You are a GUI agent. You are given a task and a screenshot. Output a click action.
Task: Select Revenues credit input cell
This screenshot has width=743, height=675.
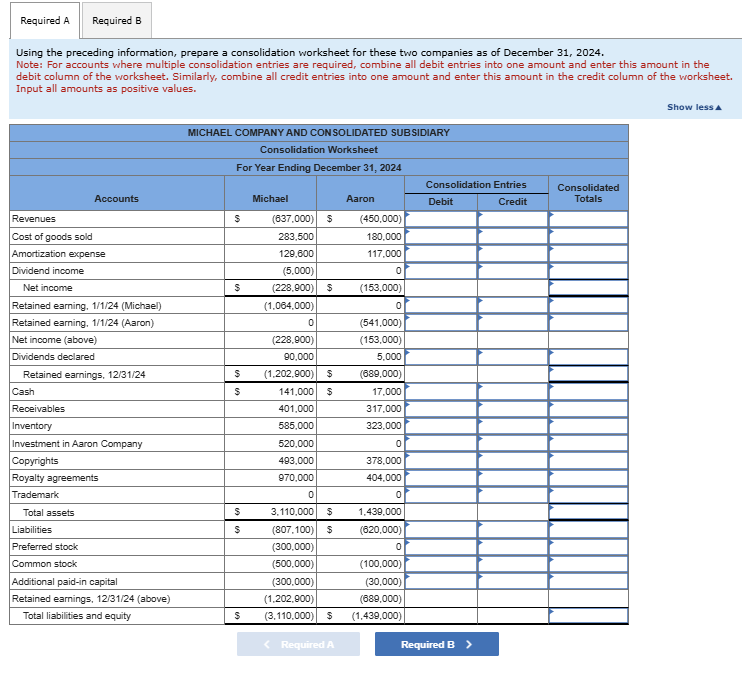click(513, 219)
